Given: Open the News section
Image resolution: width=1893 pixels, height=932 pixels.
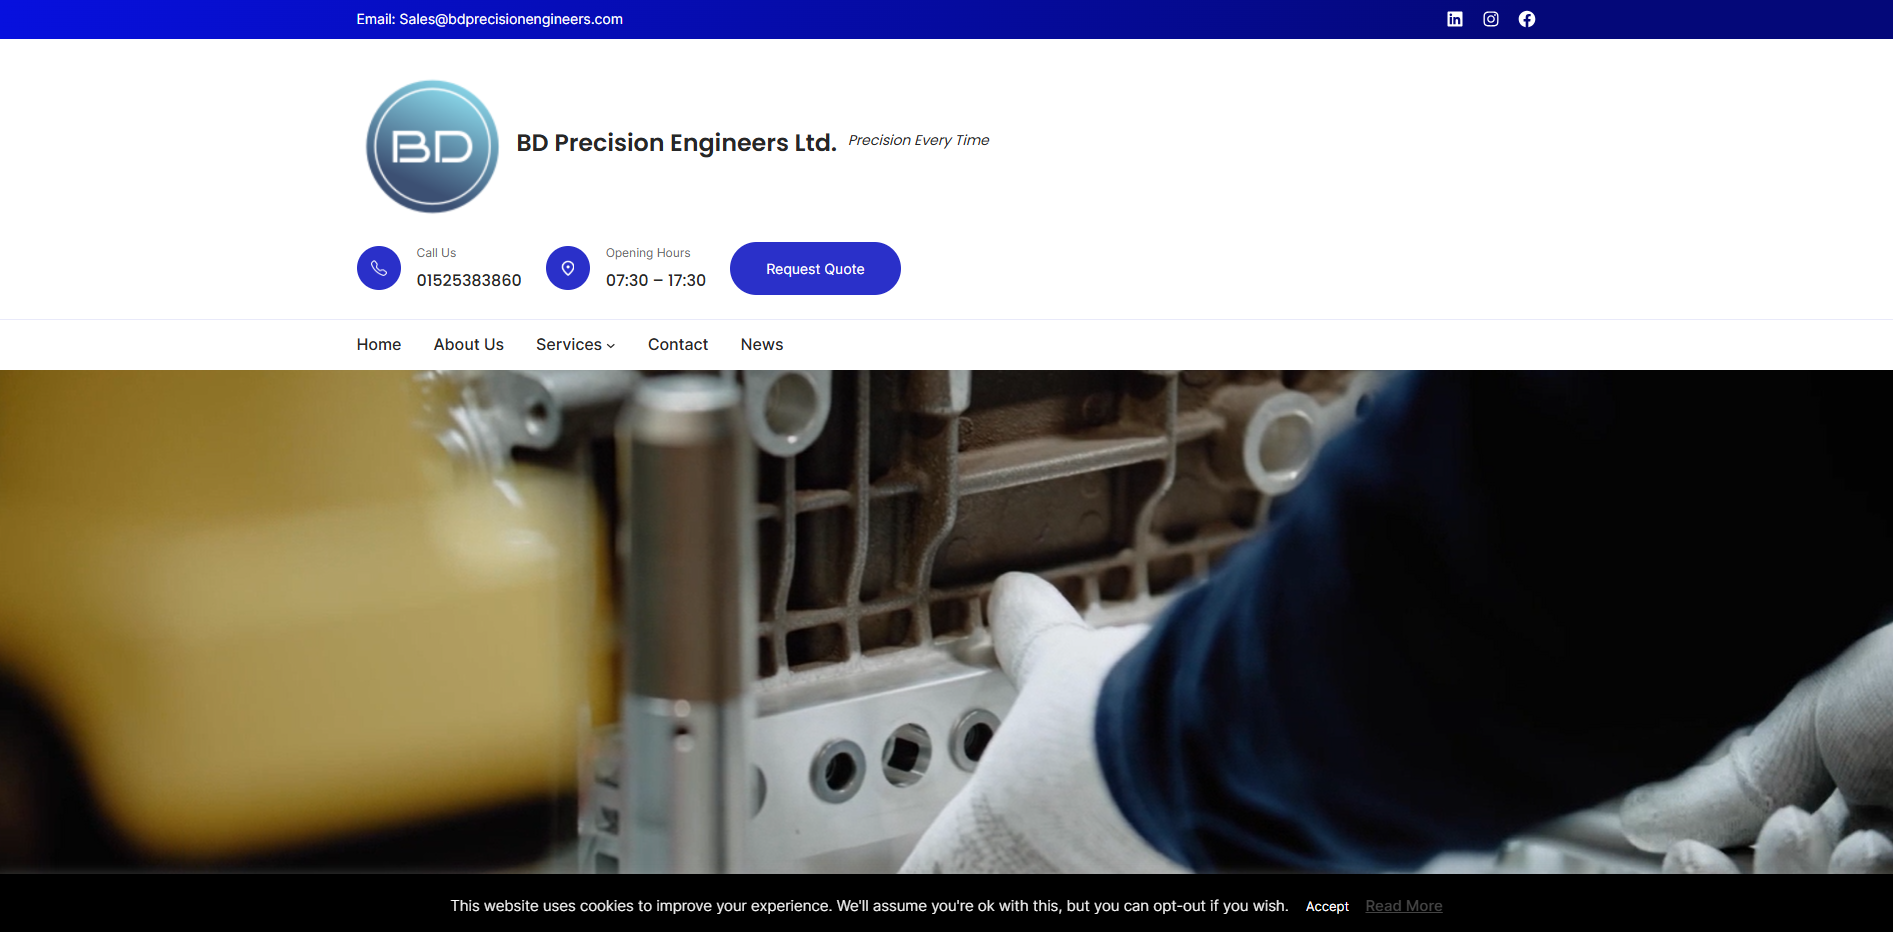Looking at the screenshot, I should click(x=761, y=344).
